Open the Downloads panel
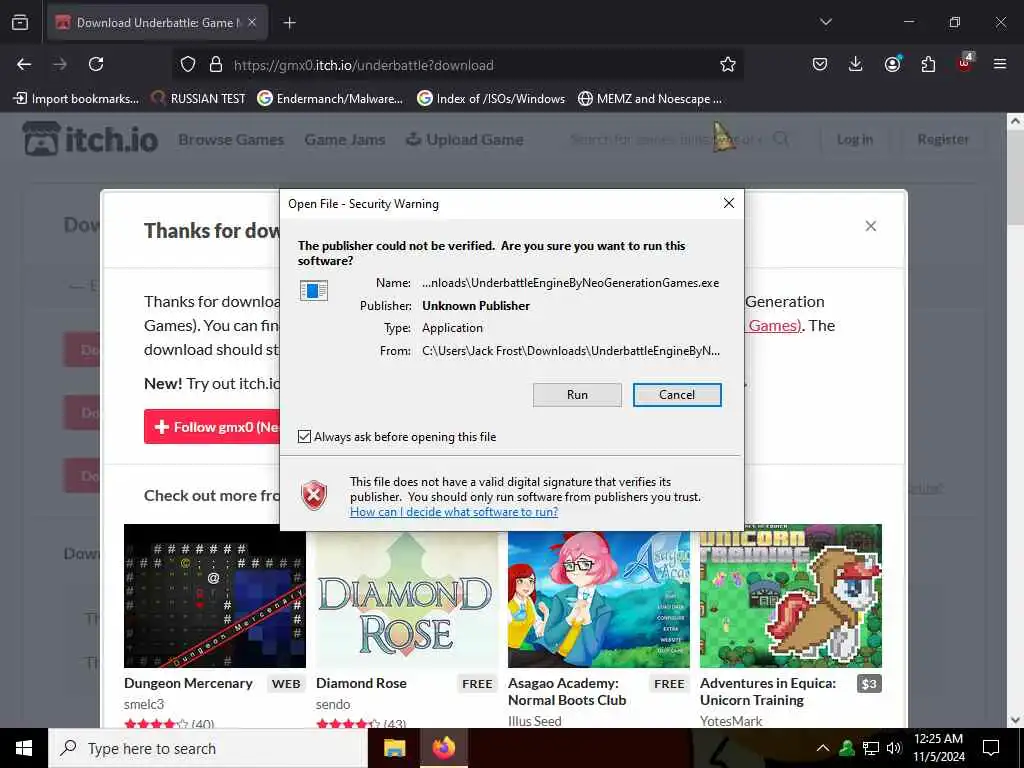 tap(856, 64)
